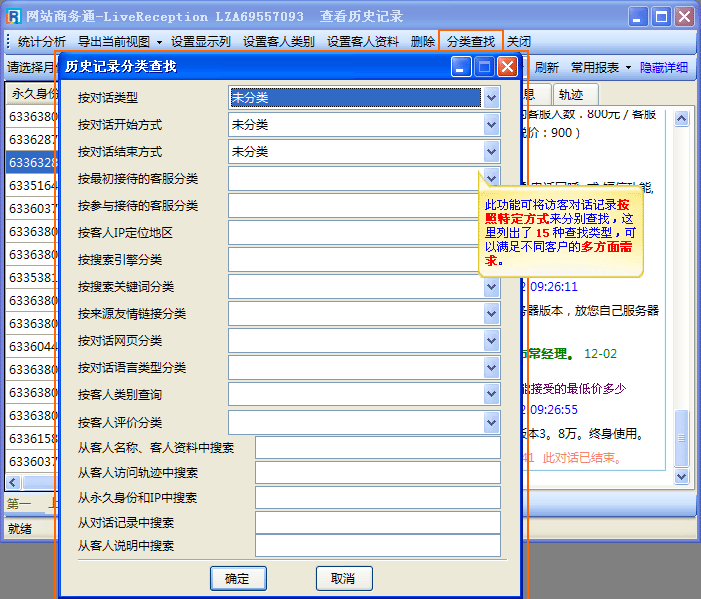
Task: Click 设置客人资料 in the toolbar
Action: [x=362, y=42]
